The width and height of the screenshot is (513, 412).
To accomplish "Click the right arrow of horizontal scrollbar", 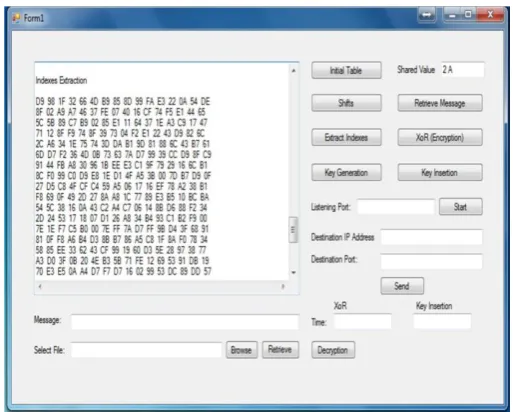I will [283, 286].
